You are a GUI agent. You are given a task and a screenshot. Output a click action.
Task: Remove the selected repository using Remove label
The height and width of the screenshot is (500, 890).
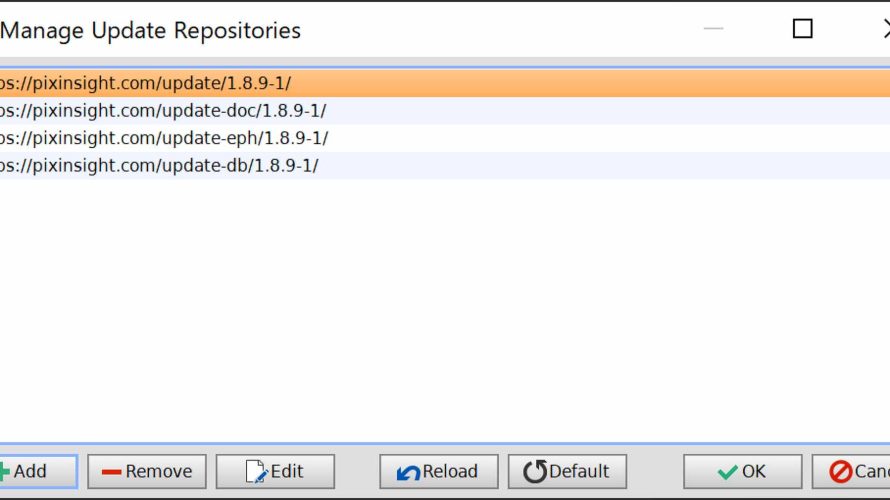pos(158,471)
